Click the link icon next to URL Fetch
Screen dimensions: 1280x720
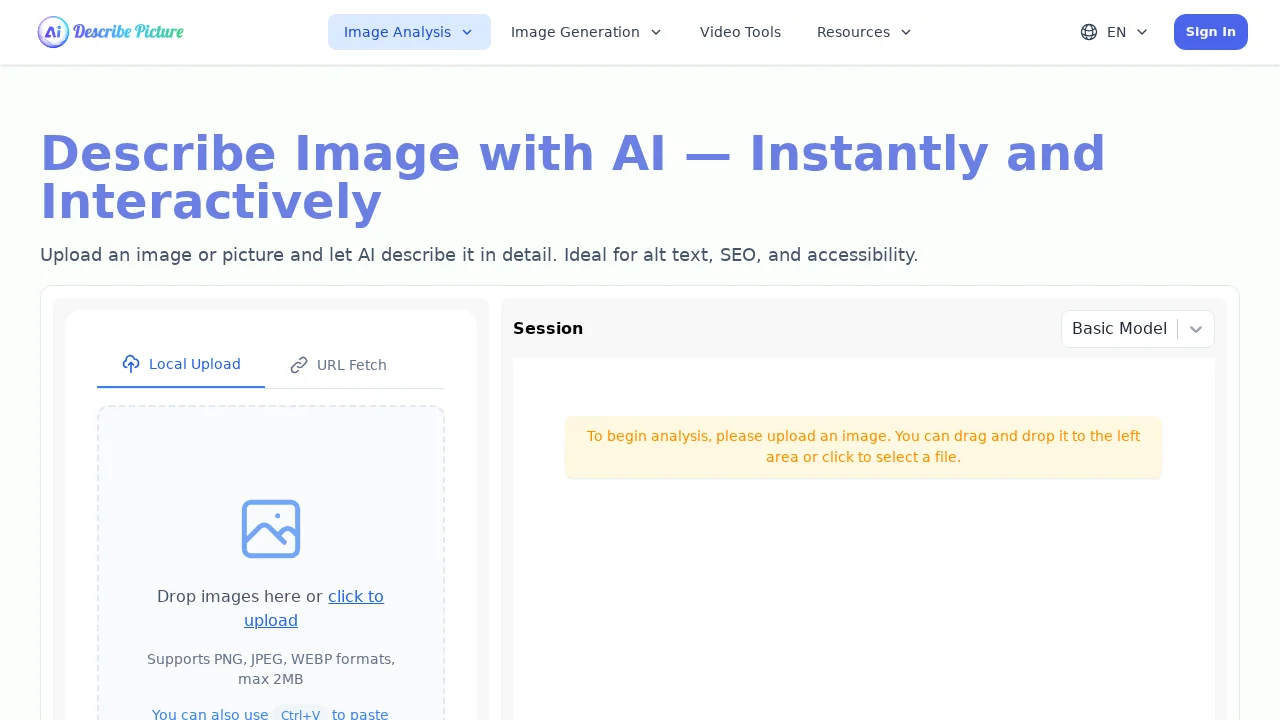tap(299, 365)
